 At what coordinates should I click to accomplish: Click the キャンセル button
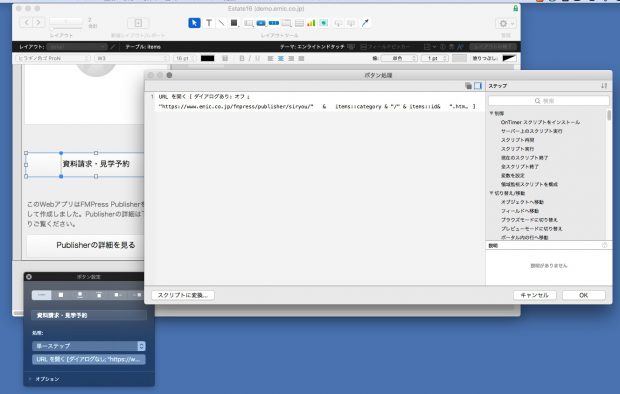click(534, 295)
